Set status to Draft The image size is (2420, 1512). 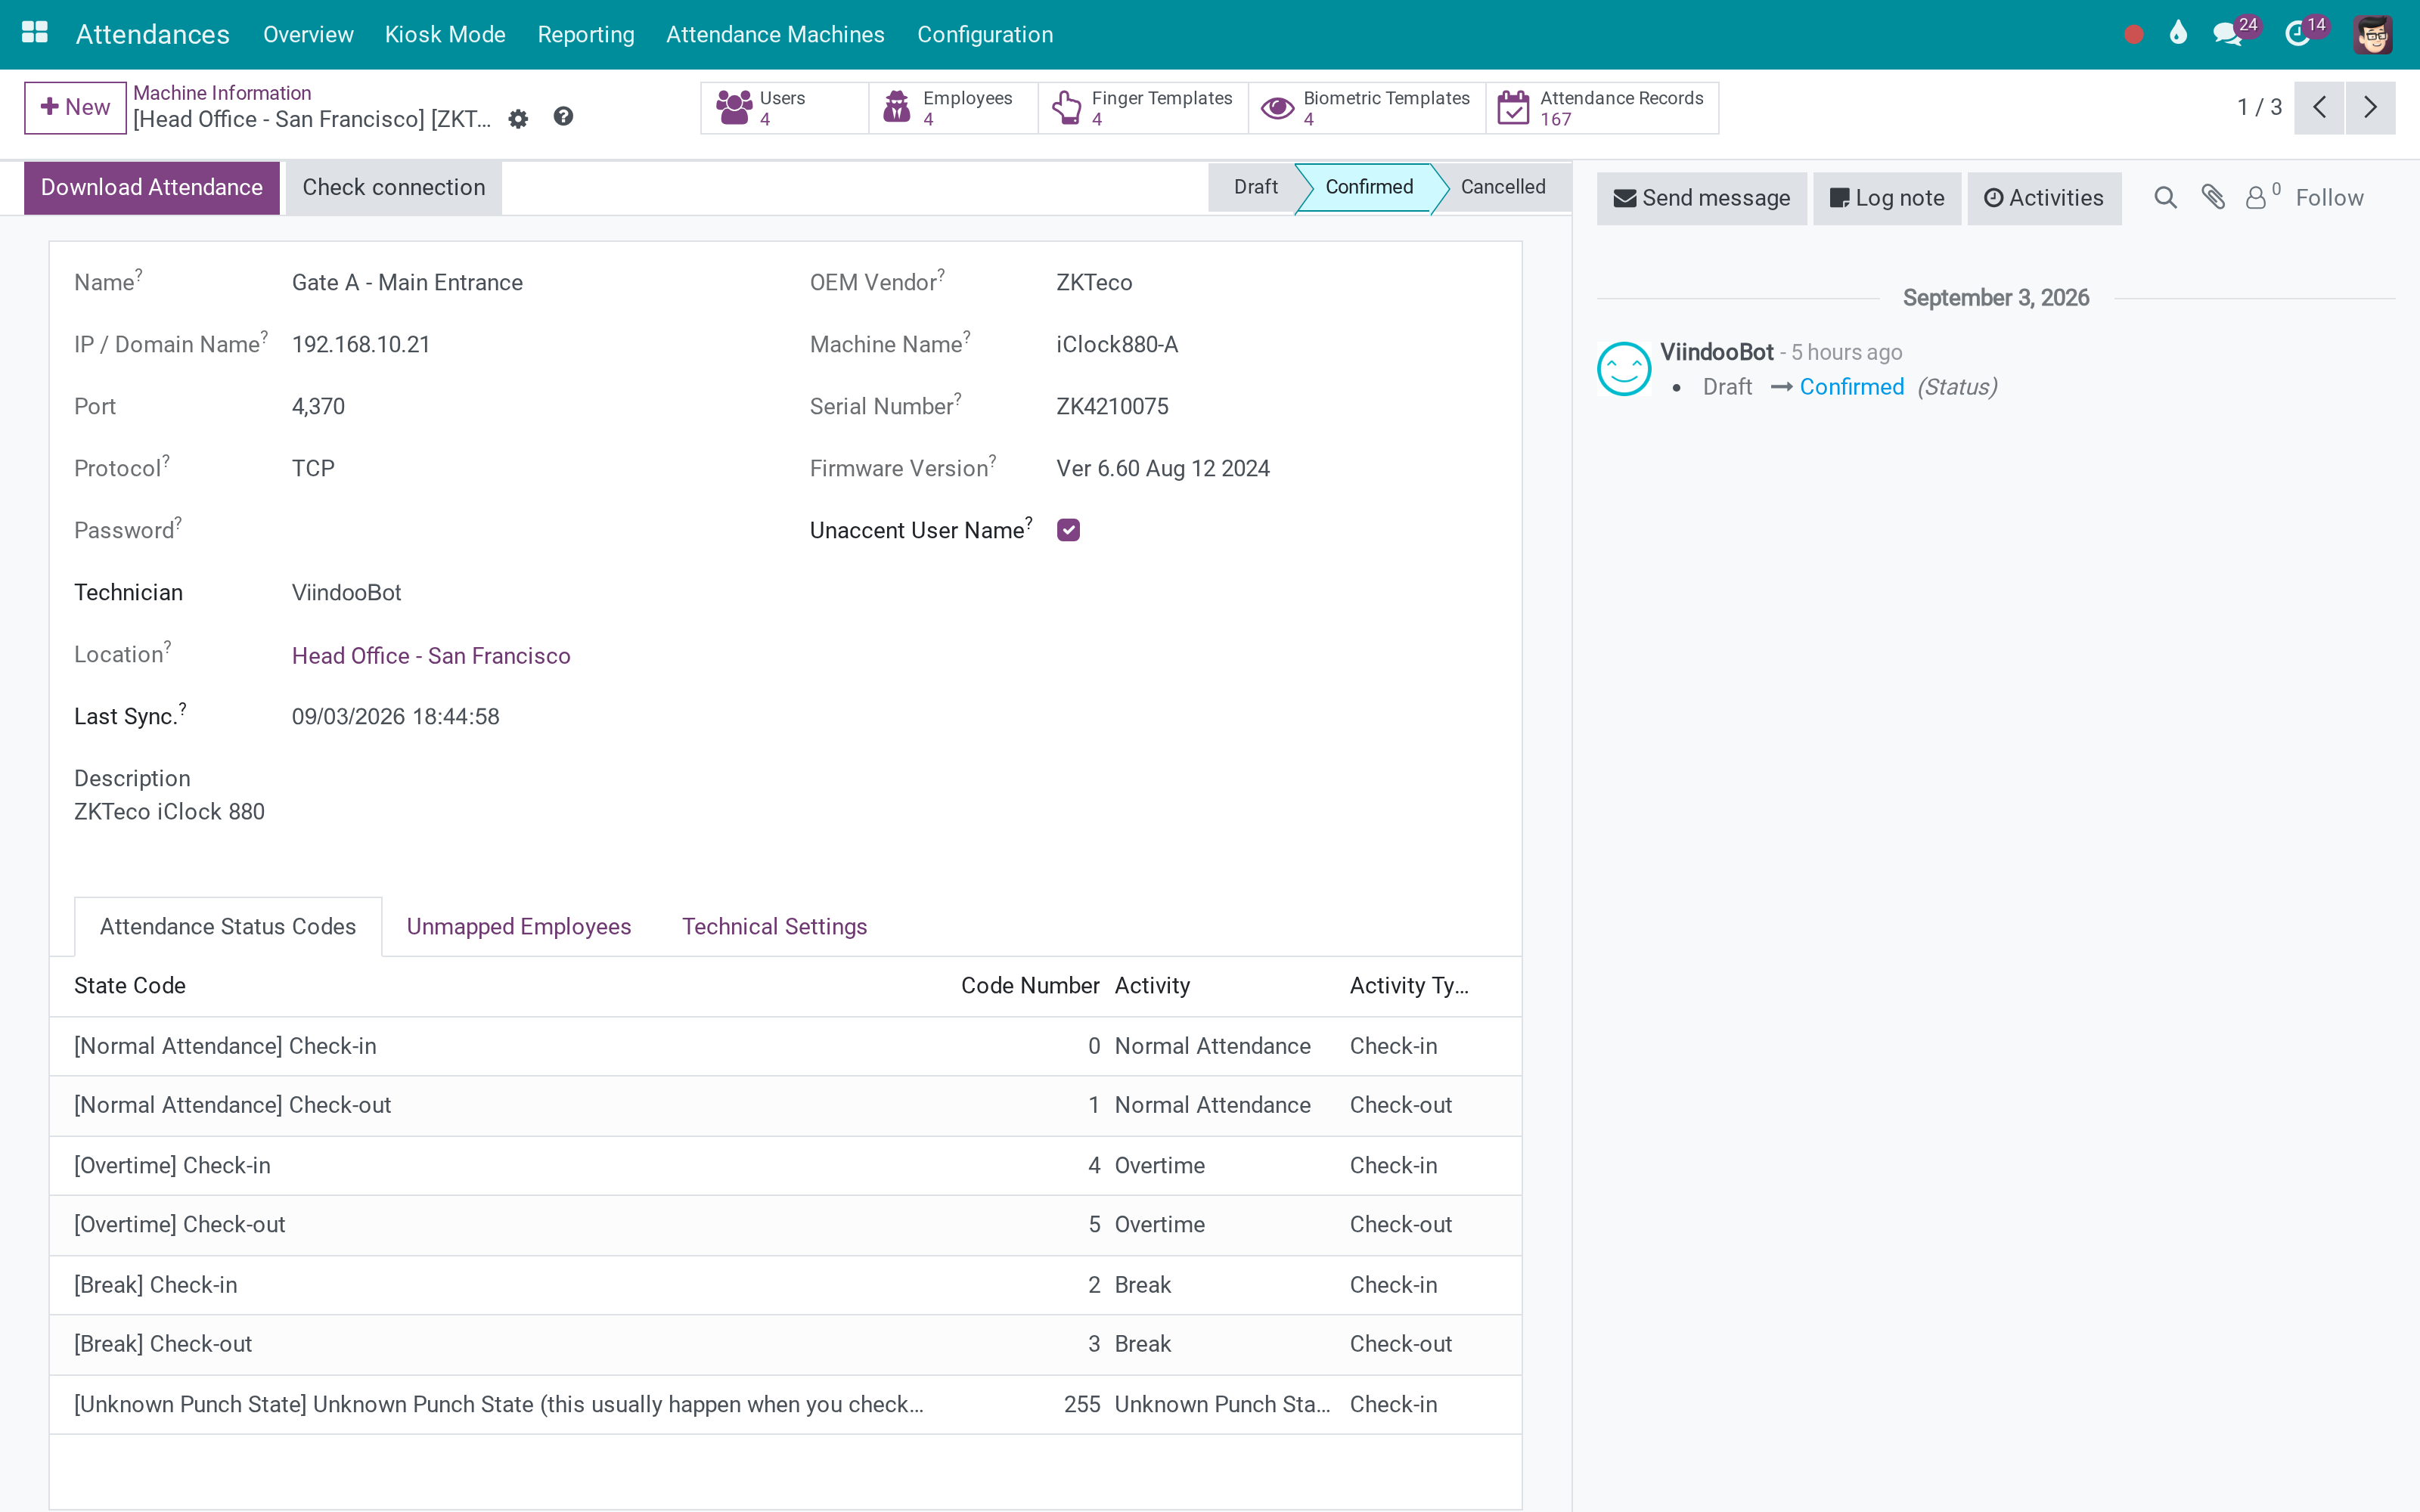tap(1254, 187)
